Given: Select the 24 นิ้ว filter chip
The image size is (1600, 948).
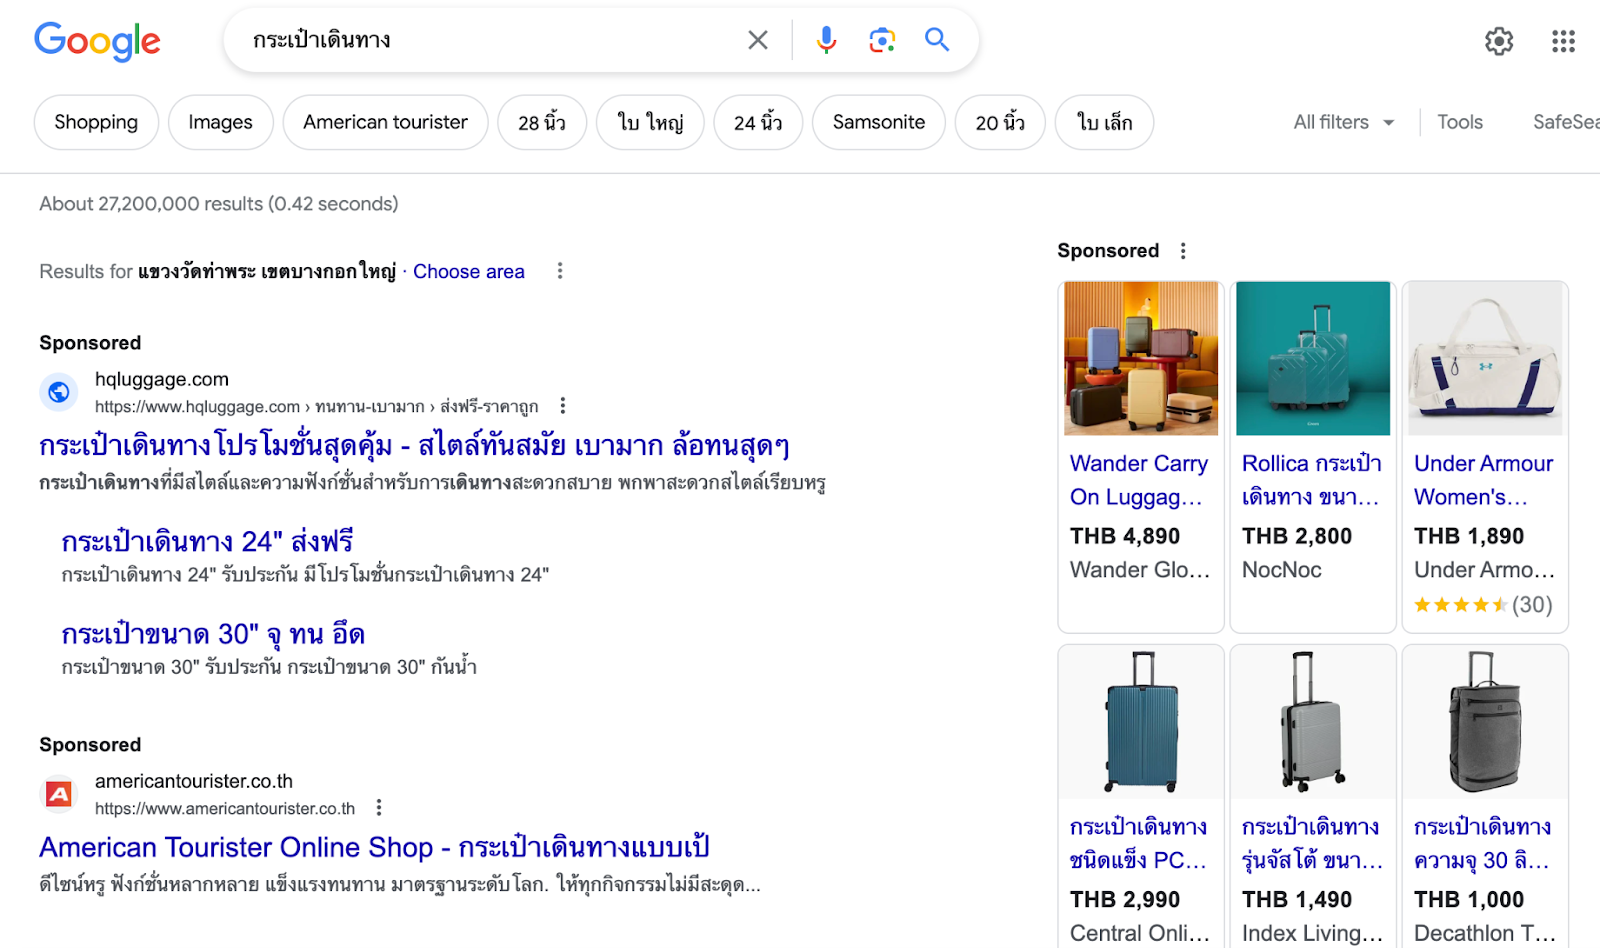Looking at the screenshot, I should click(x=758, y=122).
